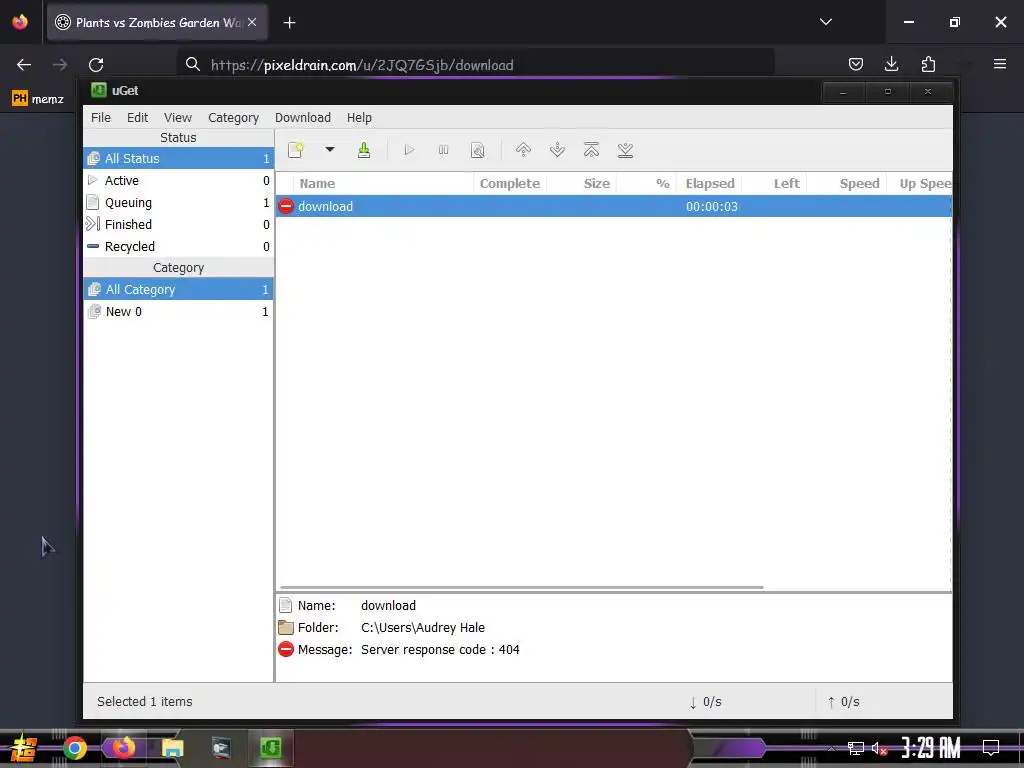Image resolution: width=1024 pixels, height=768 pixels.
Task: Click the upload speed 0/s status
Action: point(843,702)
